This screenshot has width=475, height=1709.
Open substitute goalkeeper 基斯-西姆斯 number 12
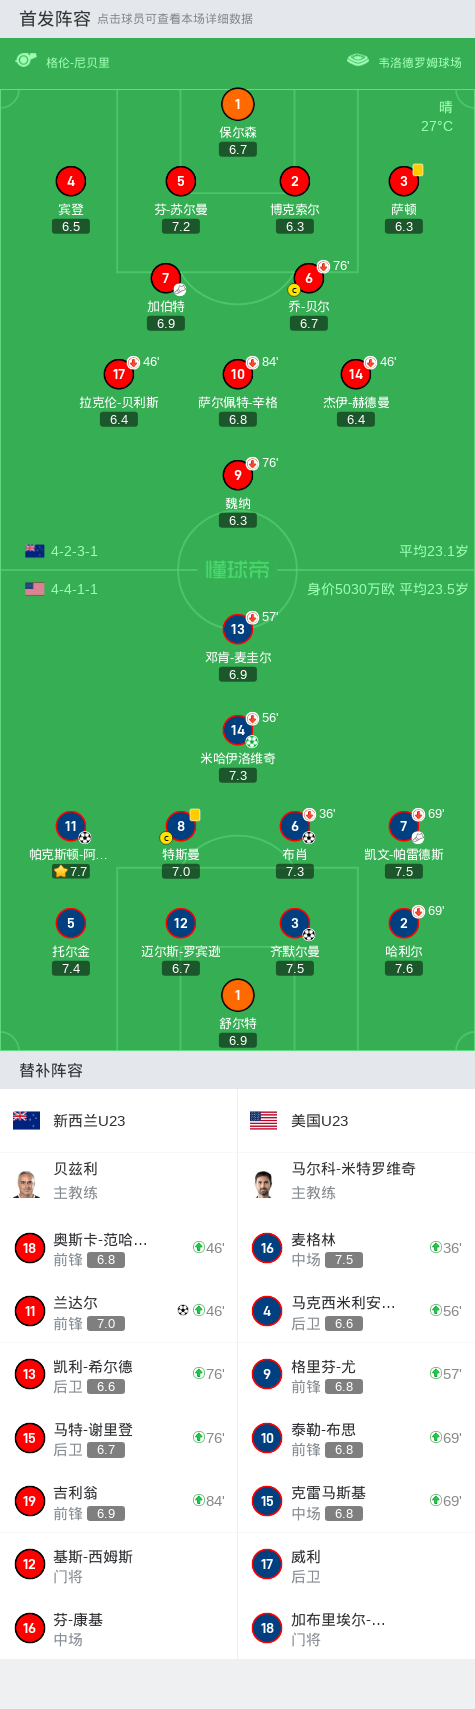point(118,1565)
